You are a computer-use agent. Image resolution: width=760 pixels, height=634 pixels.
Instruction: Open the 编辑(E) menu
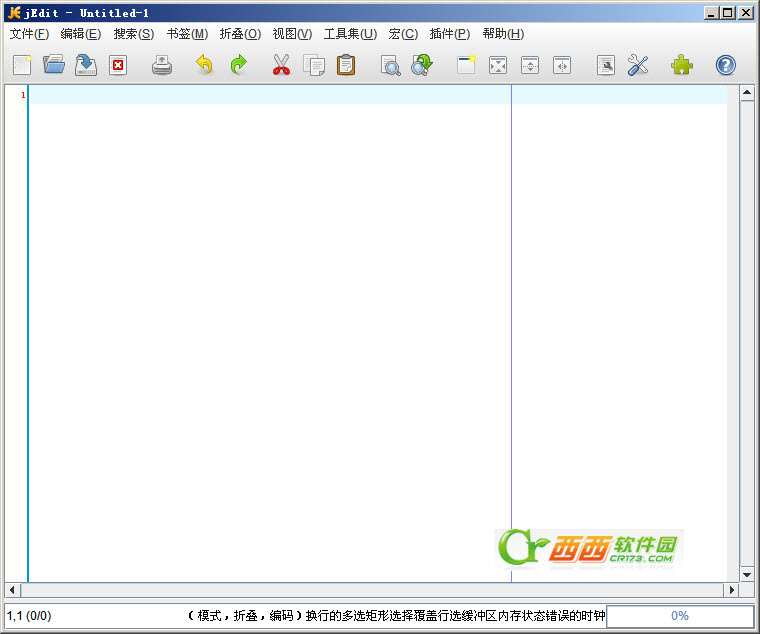pyautogui.click(x=81, y=34)
